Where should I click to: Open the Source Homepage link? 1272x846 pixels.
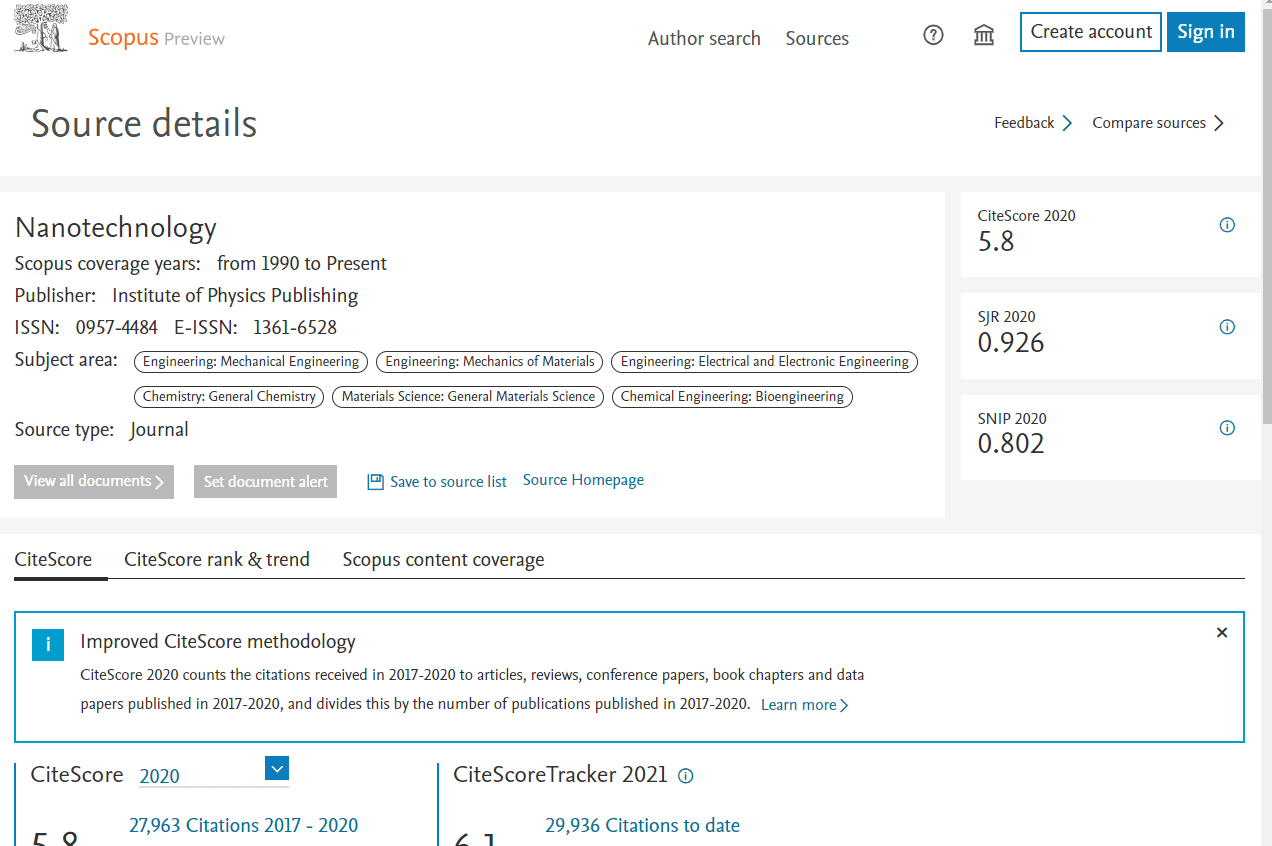(583, 480)
